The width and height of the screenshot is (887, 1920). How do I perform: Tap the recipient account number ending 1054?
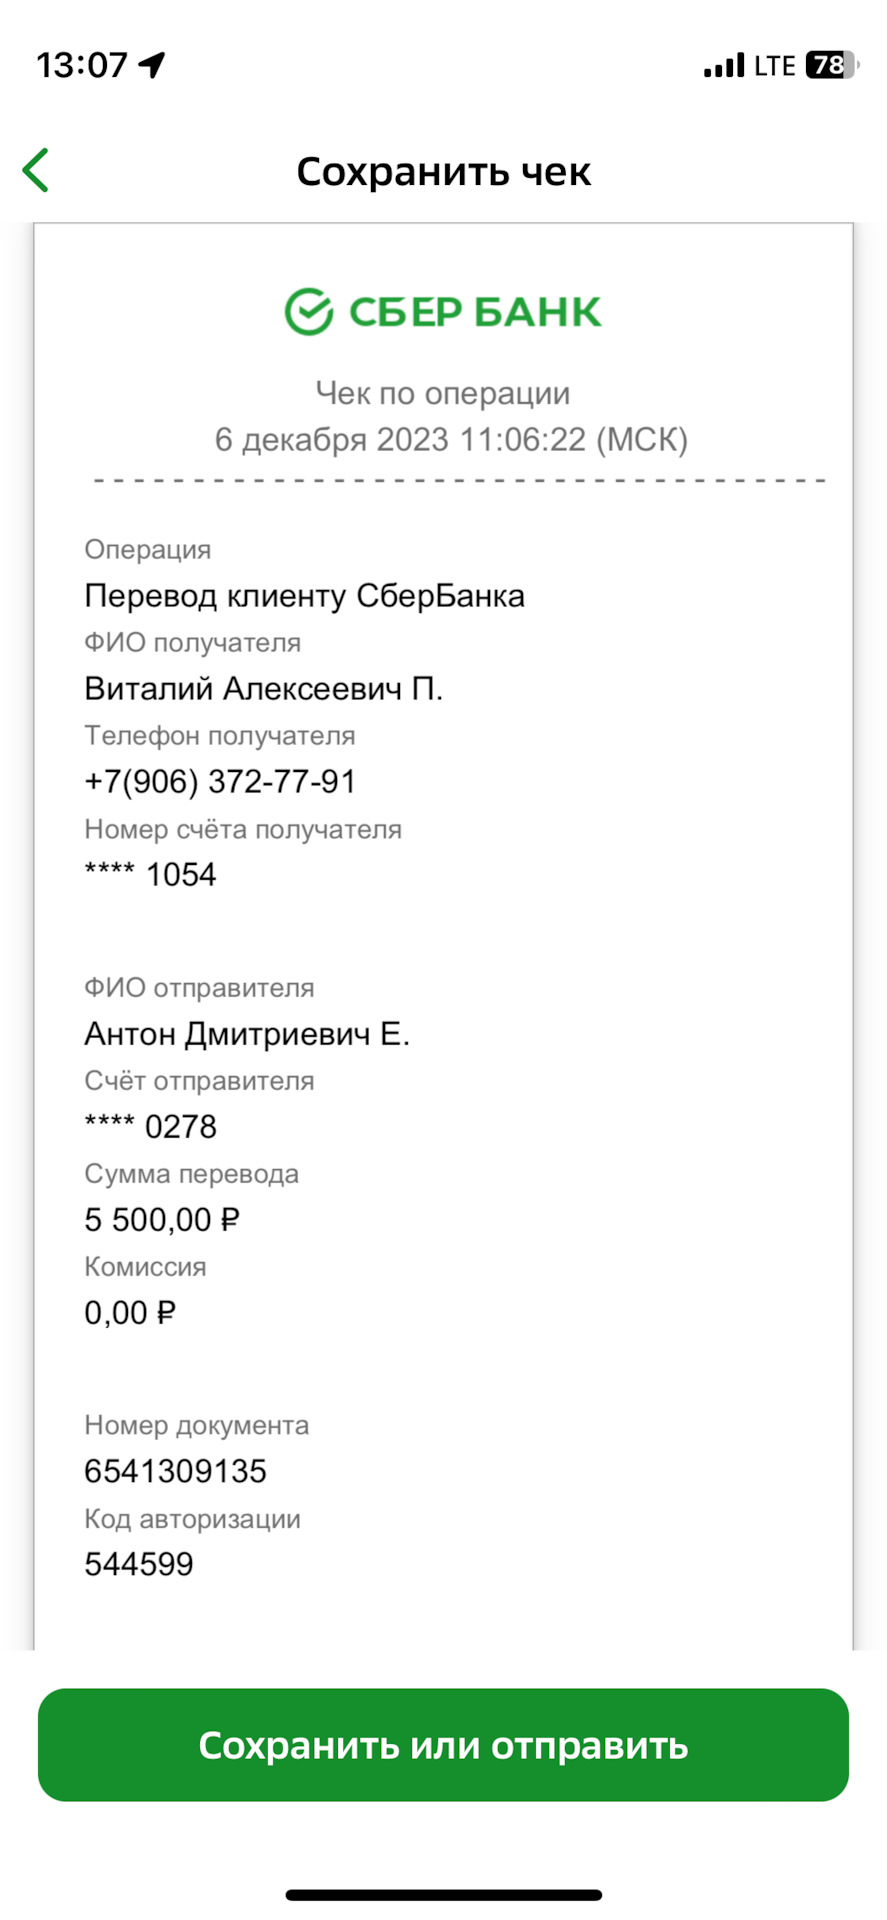pyautogui.click(x=151, y=875)
